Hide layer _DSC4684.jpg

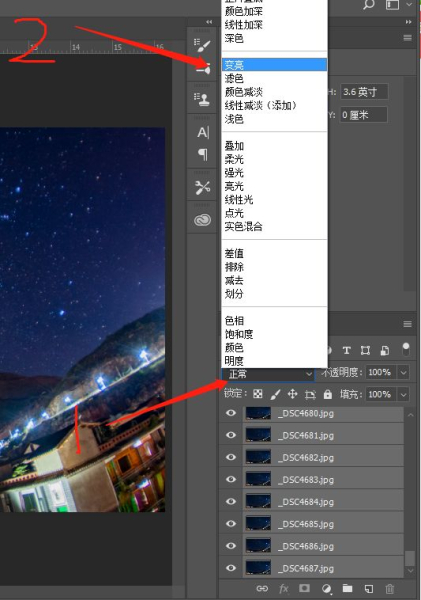click(231, 501)
